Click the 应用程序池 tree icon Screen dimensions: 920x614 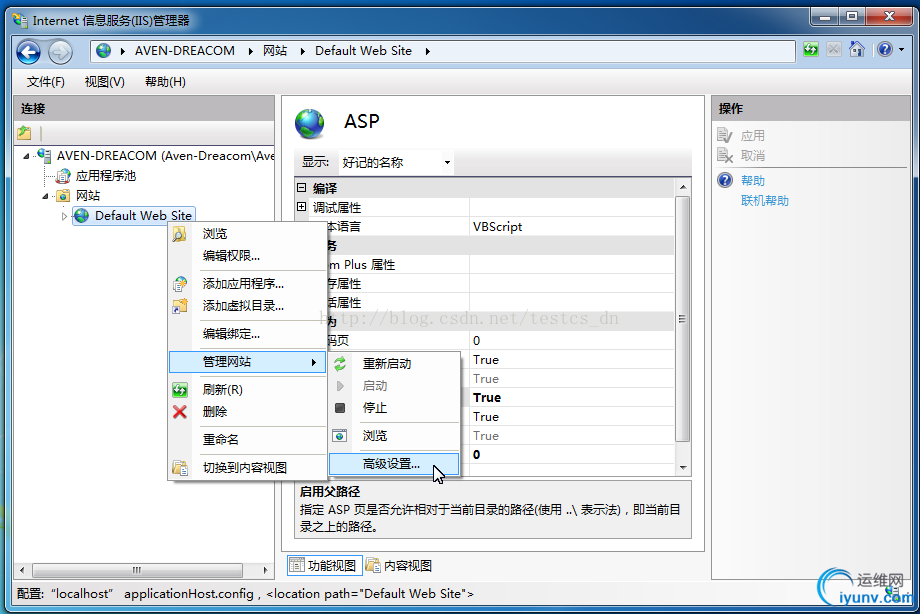point(63,176)
